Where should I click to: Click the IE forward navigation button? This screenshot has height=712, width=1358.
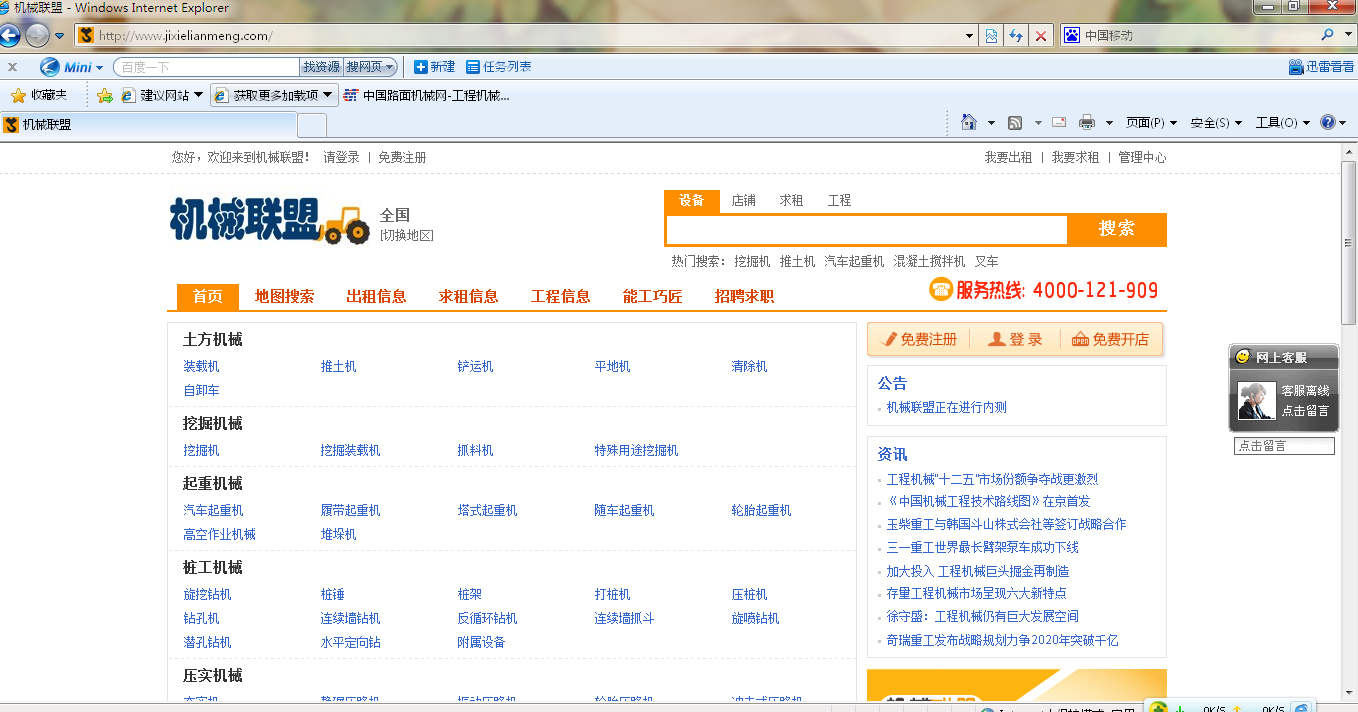[x=37, y=36]
